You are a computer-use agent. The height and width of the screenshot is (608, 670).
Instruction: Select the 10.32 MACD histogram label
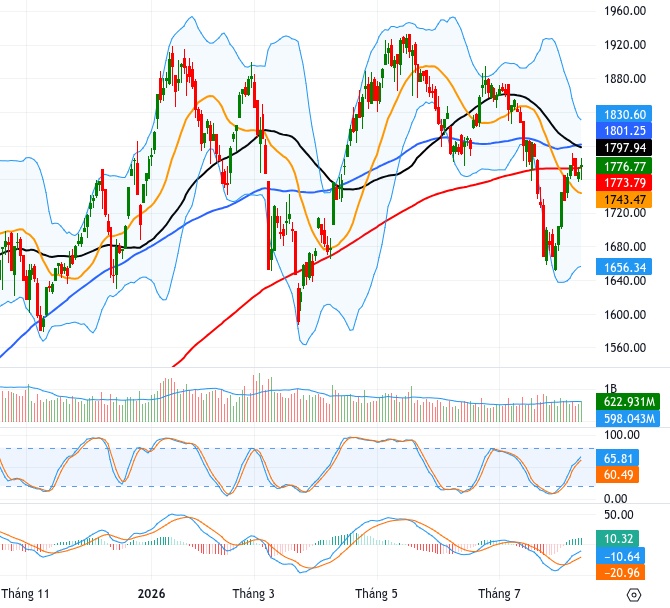tap(617, 538)
